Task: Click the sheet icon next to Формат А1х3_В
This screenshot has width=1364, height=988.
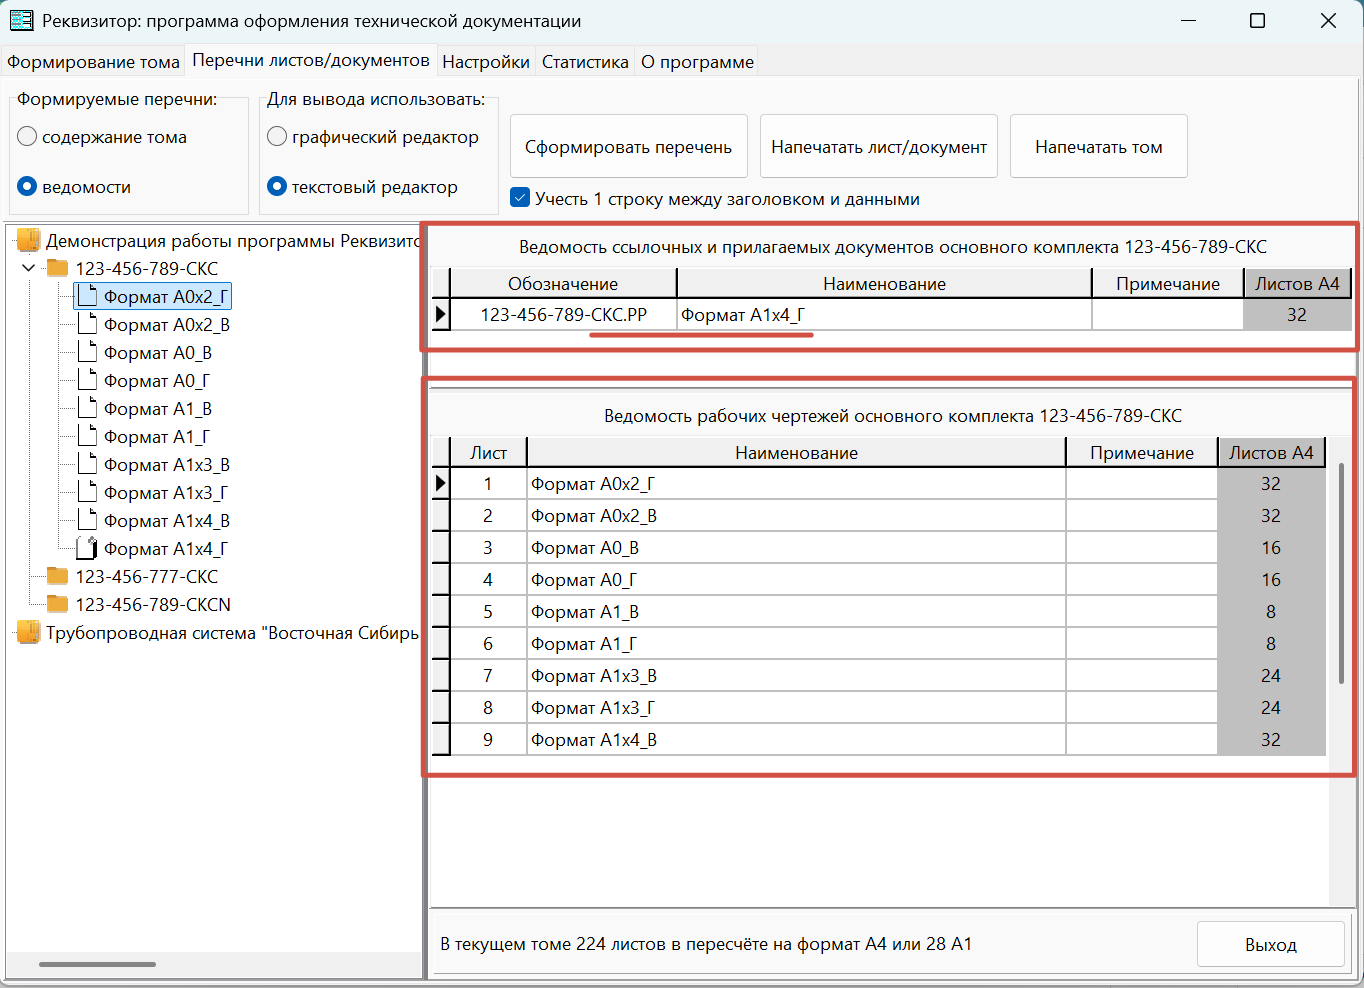Action: (x=88, y=464)
